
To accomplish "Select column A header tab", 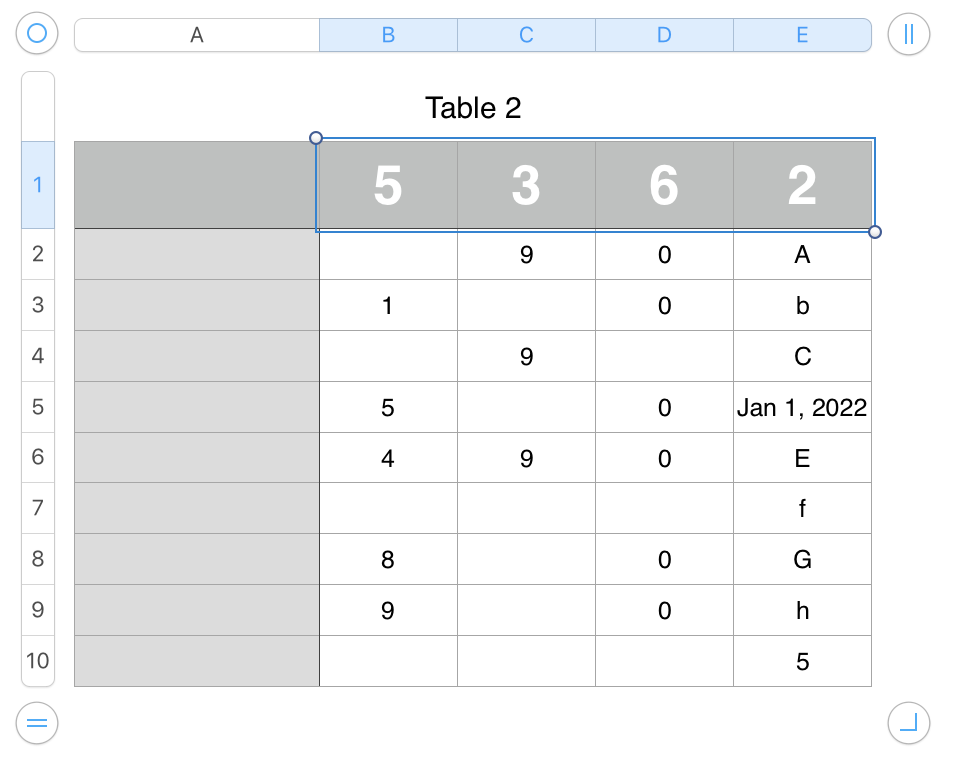I will pyautogui.click(x=197, y=35).
